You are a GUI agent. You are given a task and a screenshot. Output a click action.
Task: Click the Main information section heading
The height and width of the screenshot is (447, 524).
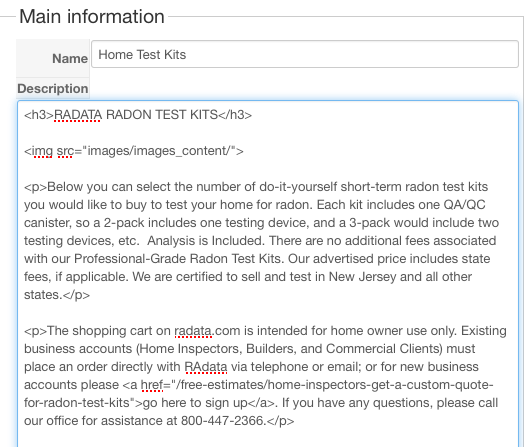92,16
